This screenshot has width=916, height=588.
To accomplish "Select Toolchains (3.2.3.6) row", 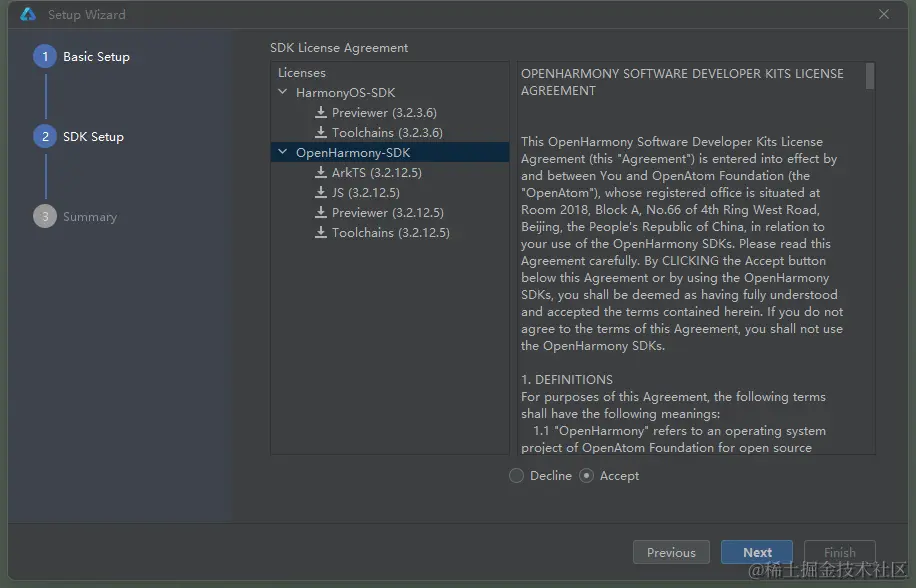I will coord(390,133).
